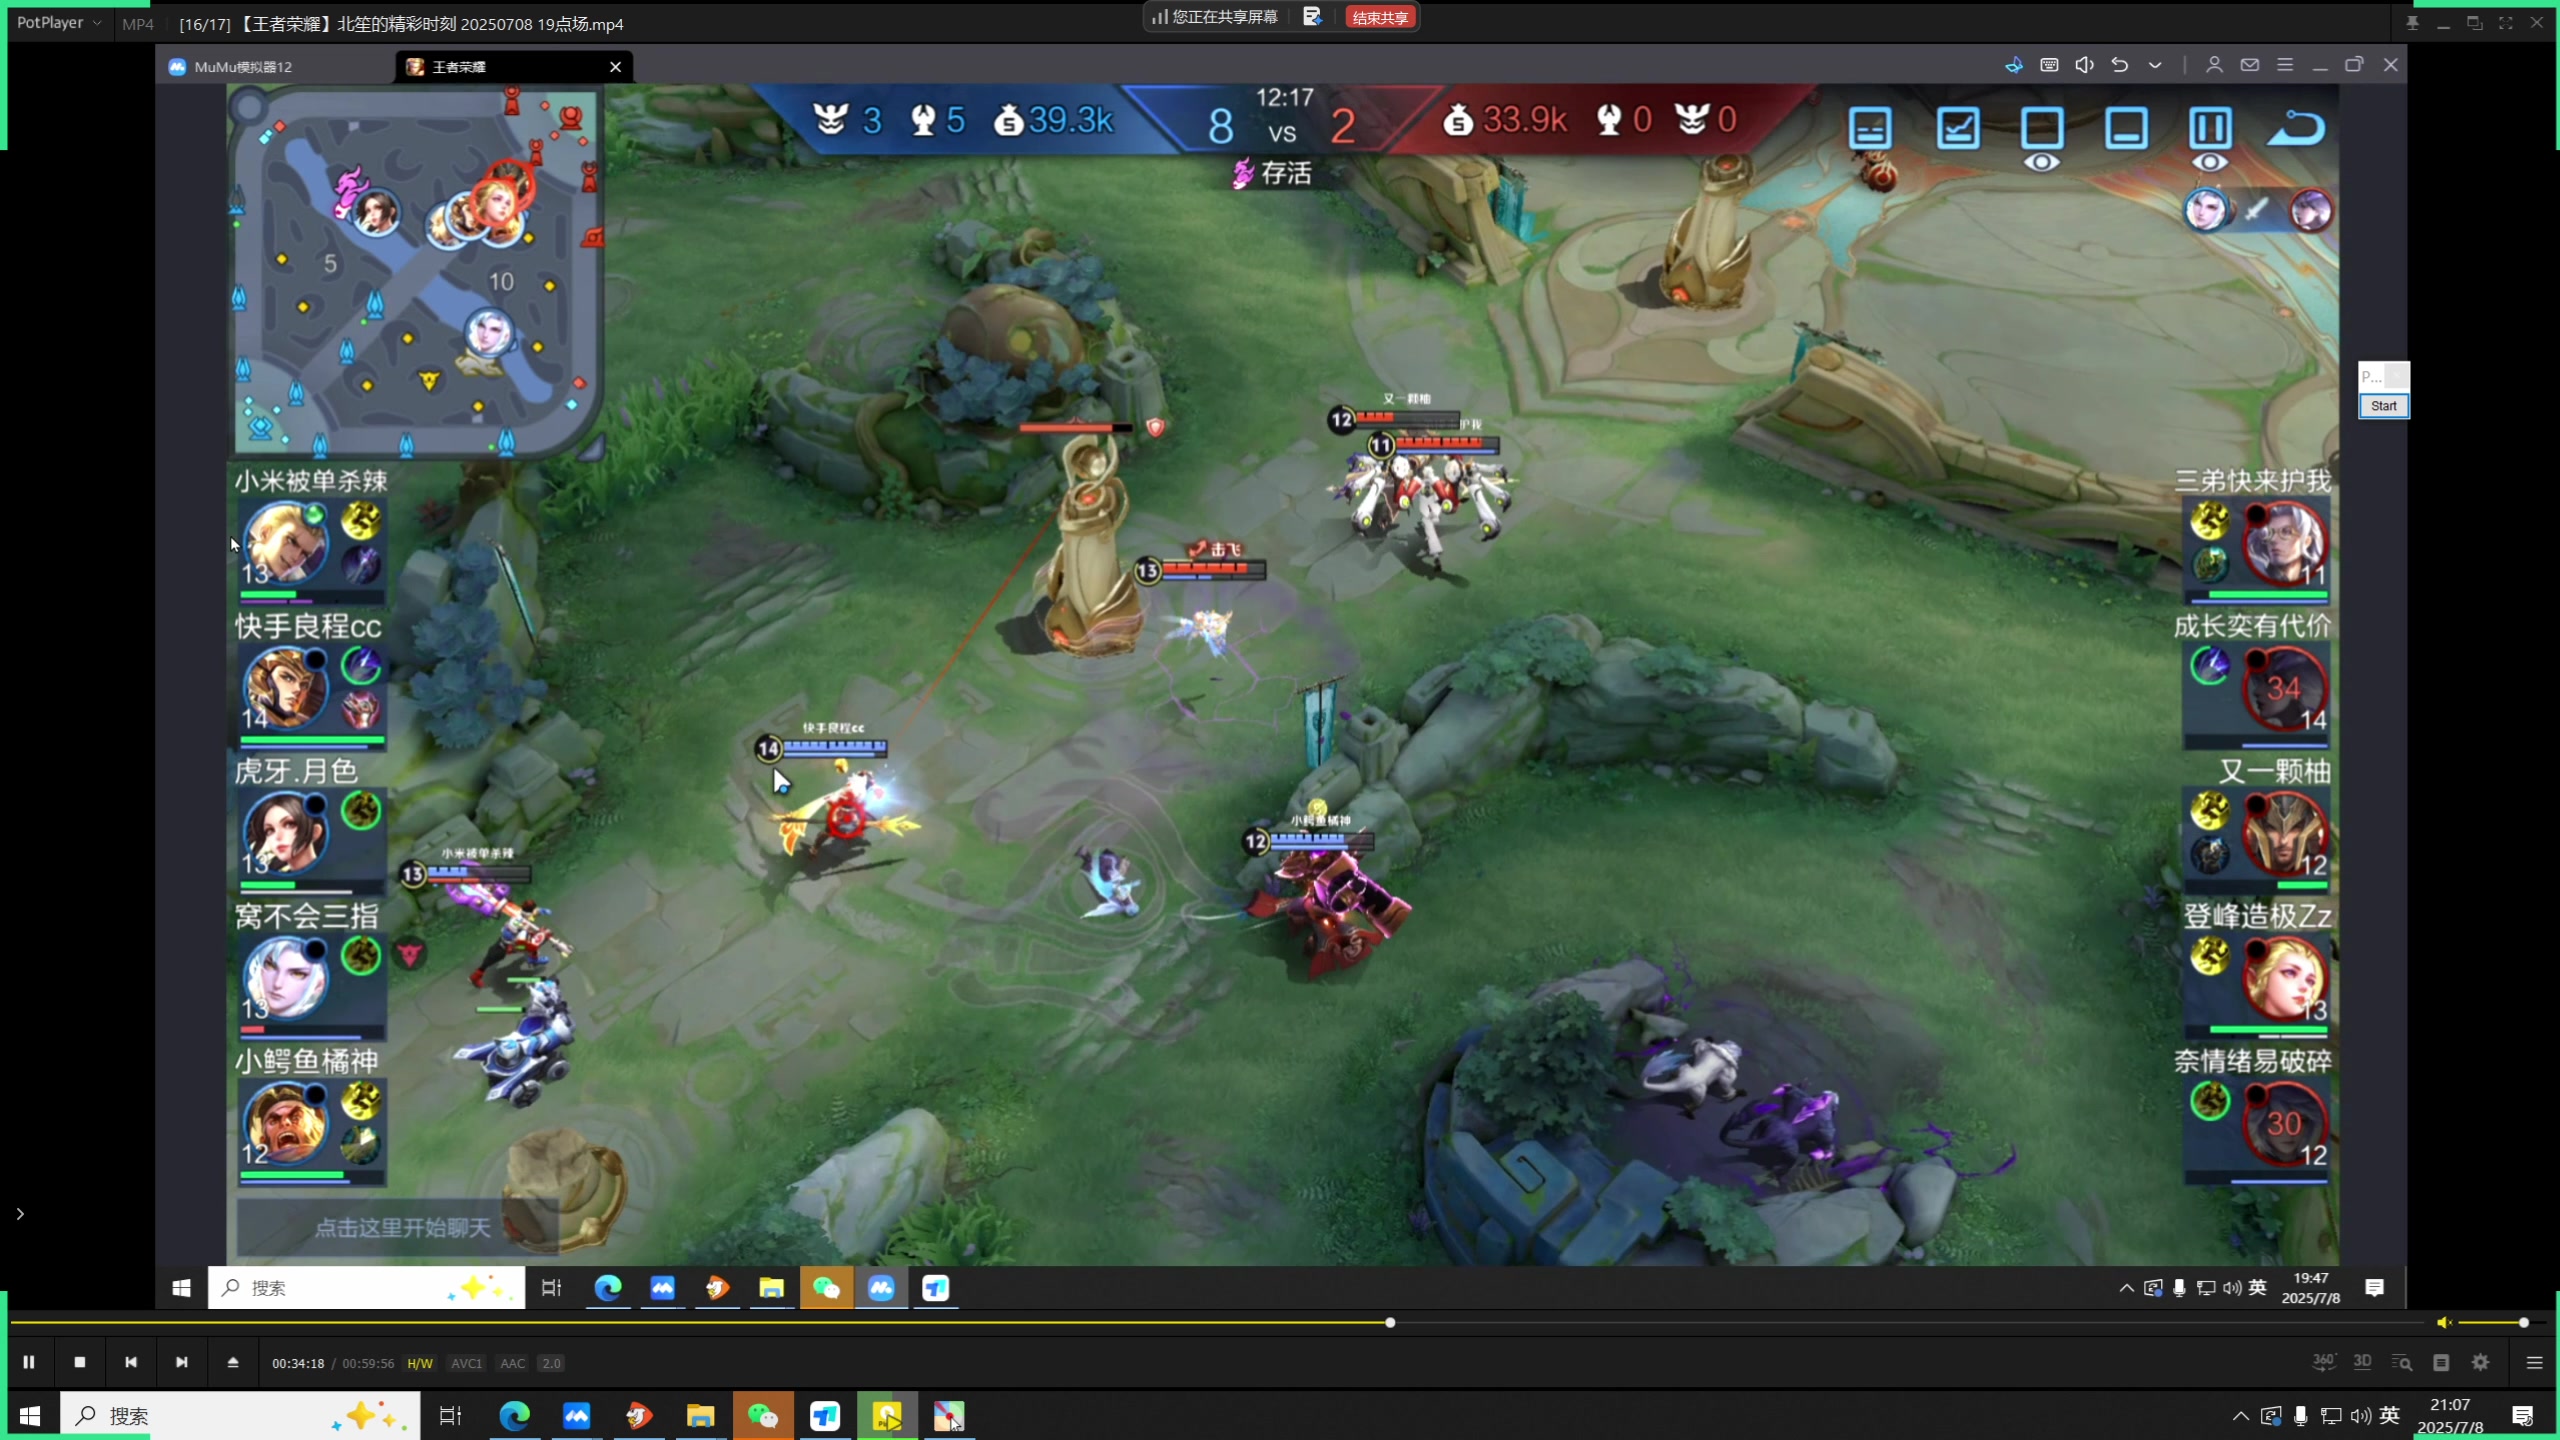2560x1440 pixels.
Task: Click the 结束共享 stop sharing button
Action: pos(1380,17)
